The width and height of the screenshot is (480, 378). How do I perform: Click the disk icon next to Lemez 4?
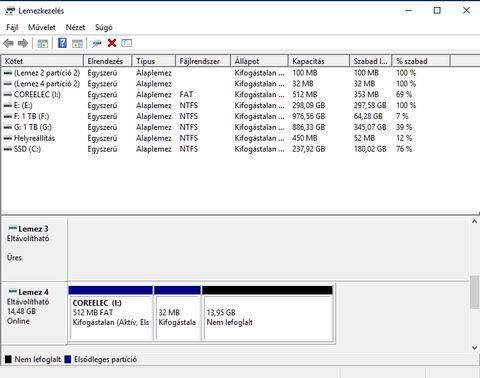coord(13,291)
